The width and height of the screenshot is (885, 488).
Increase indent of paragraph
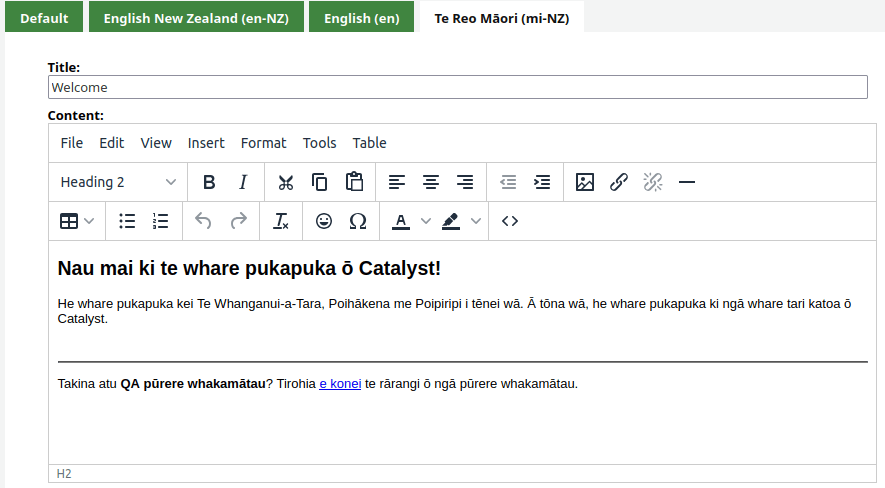pyautogui.click(x=542, y=182)
